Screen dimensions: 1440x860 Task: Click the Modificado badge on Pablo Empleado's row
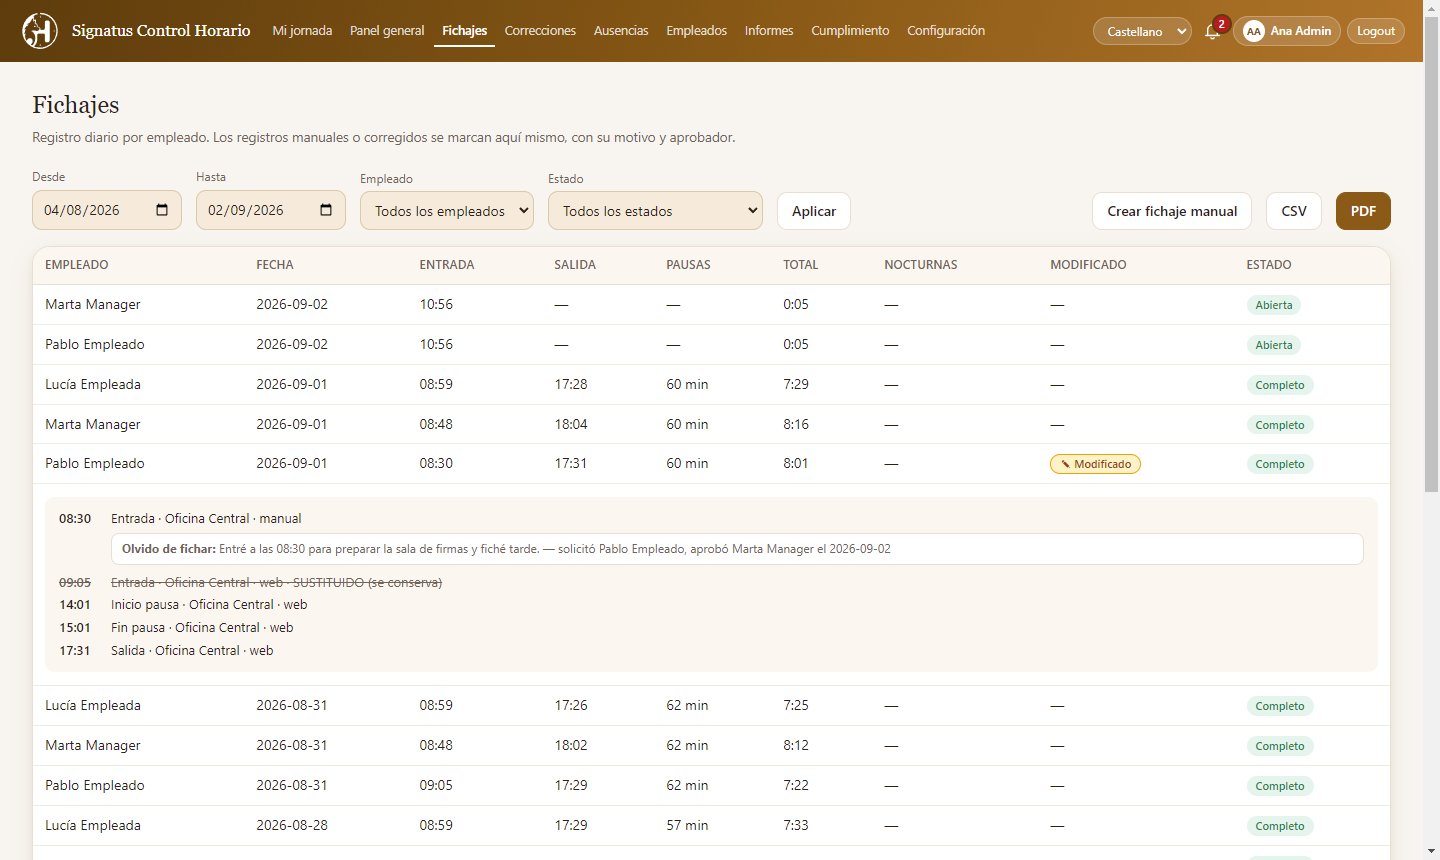(1095, 464)
